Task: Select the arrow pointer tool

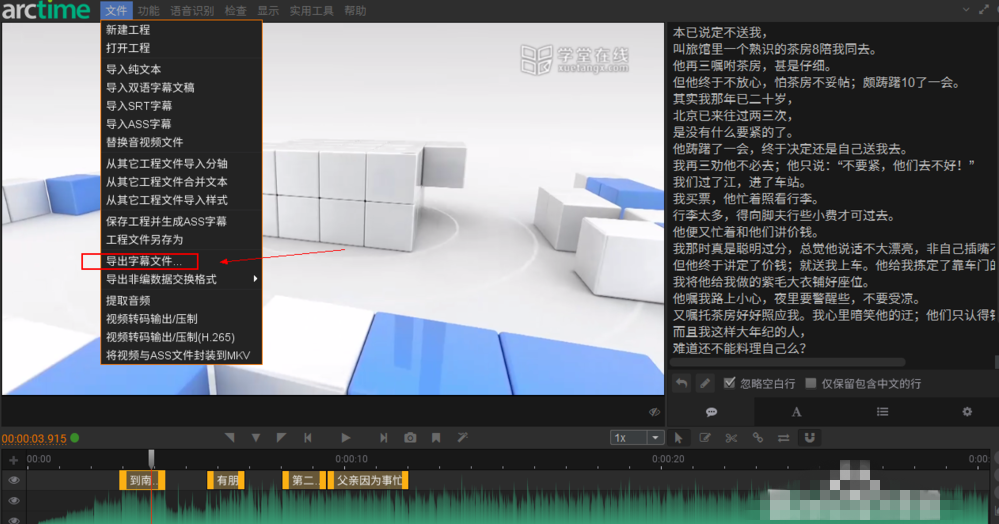Action: click(x=678, y=438)
